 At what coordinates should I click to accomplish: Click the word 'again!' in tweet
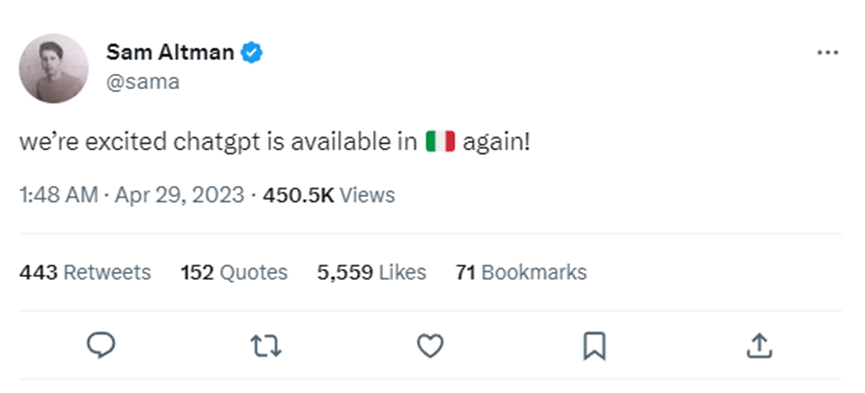pyautogui.click(x=496, y=142)
